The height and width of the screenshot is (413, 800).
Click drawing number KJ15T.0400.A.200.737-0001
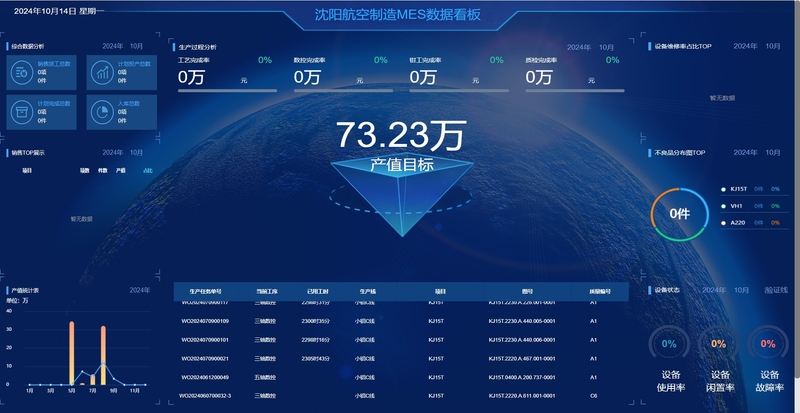coord(522,377)
